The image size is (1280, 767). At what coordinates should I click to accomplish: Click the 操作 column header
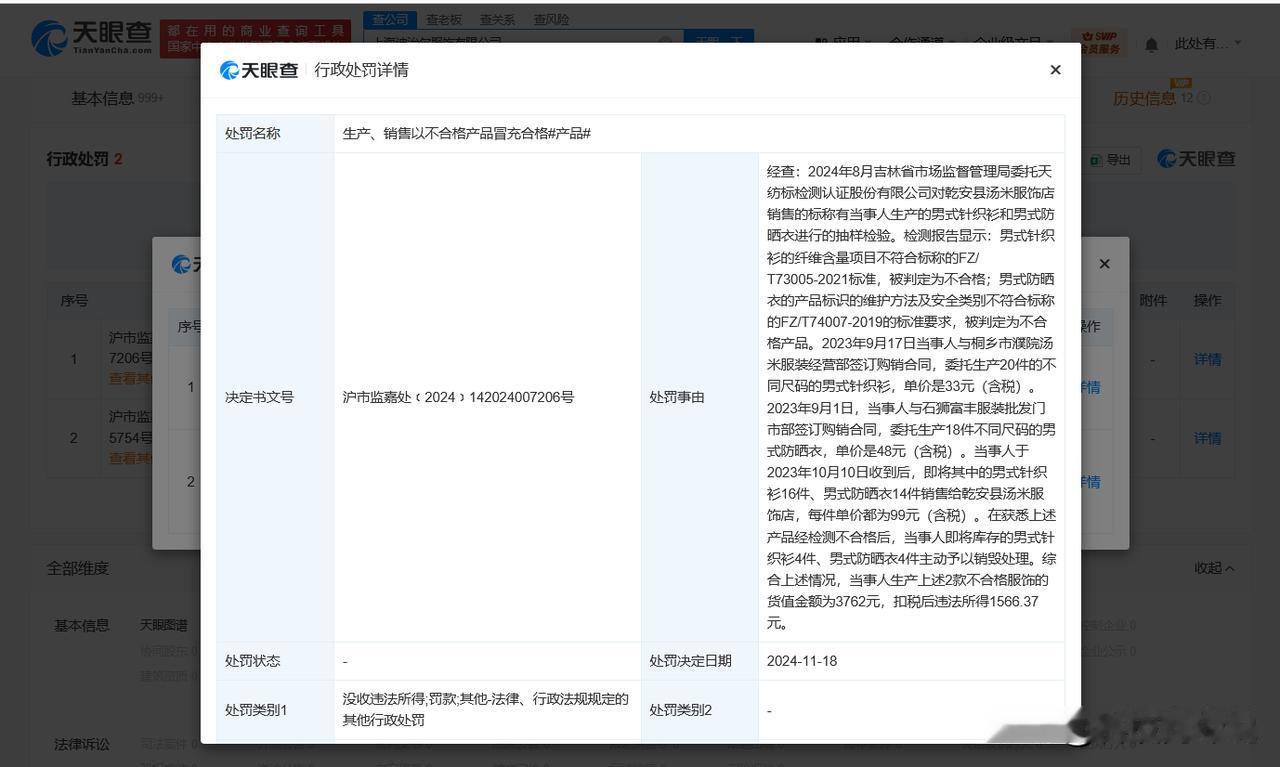[x=1207, y=300]
